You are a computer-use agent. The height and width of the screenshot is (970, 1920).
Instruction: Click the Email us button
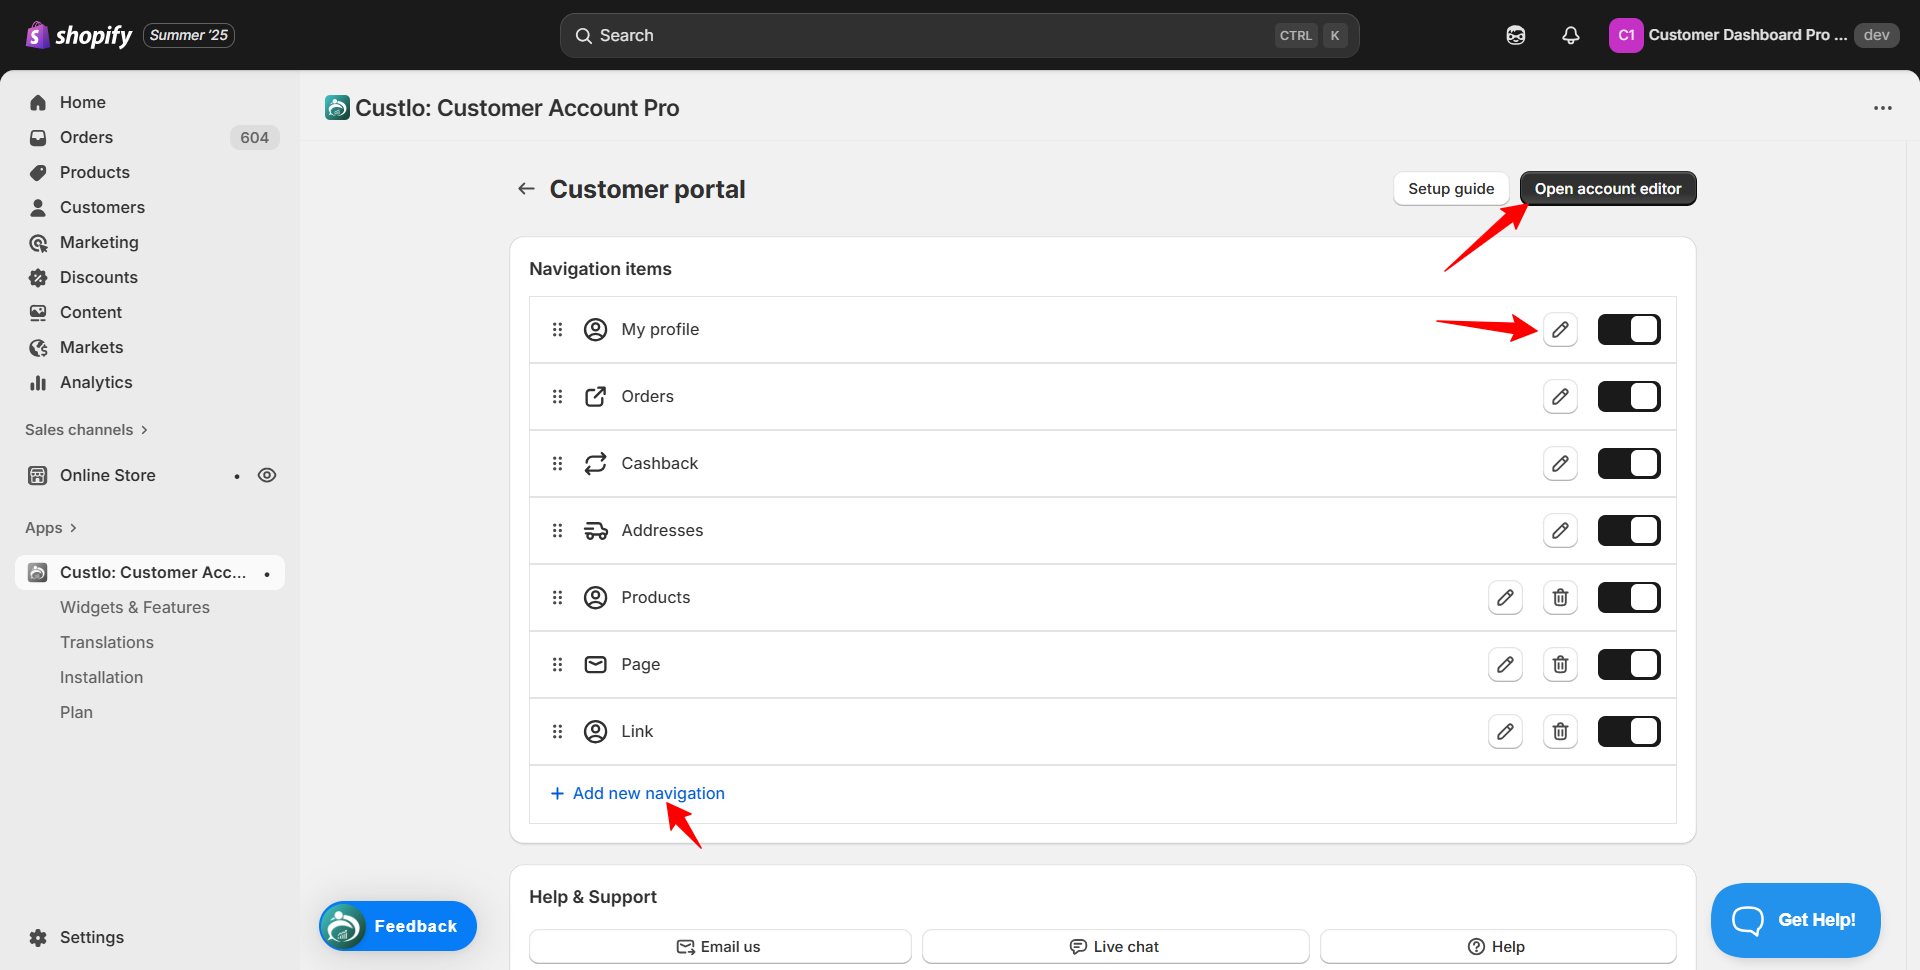(720, 946)
